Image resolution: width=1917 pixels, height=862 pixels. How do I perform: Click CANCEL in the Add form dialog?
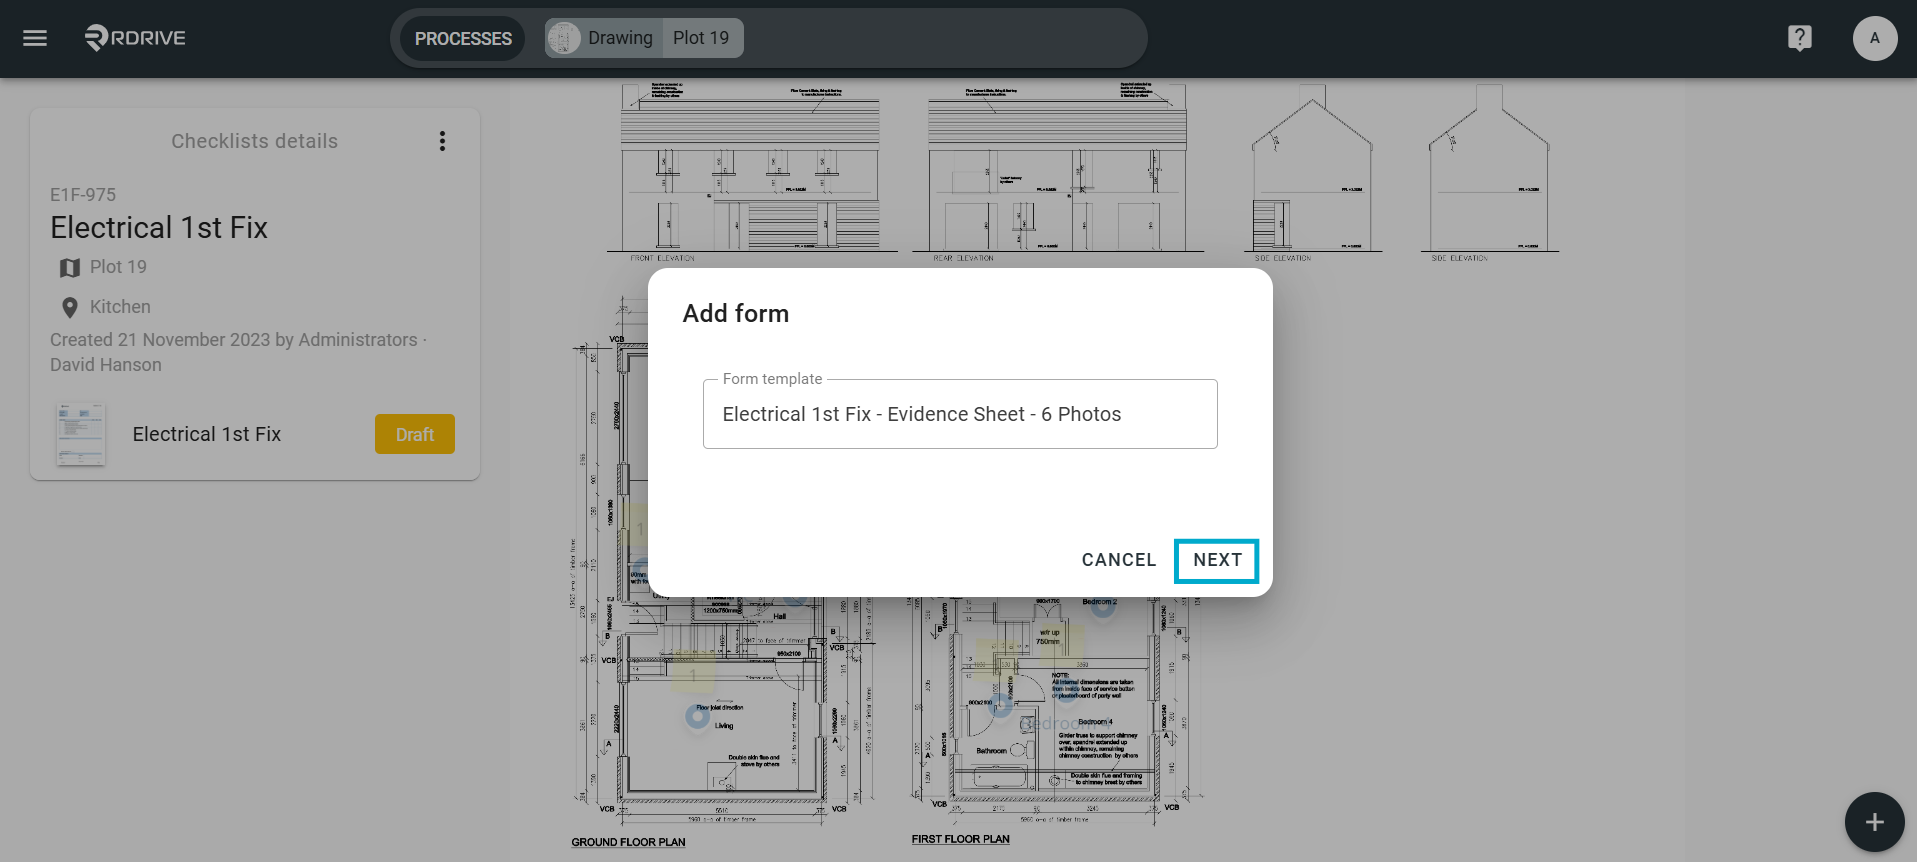(1118, 560)
